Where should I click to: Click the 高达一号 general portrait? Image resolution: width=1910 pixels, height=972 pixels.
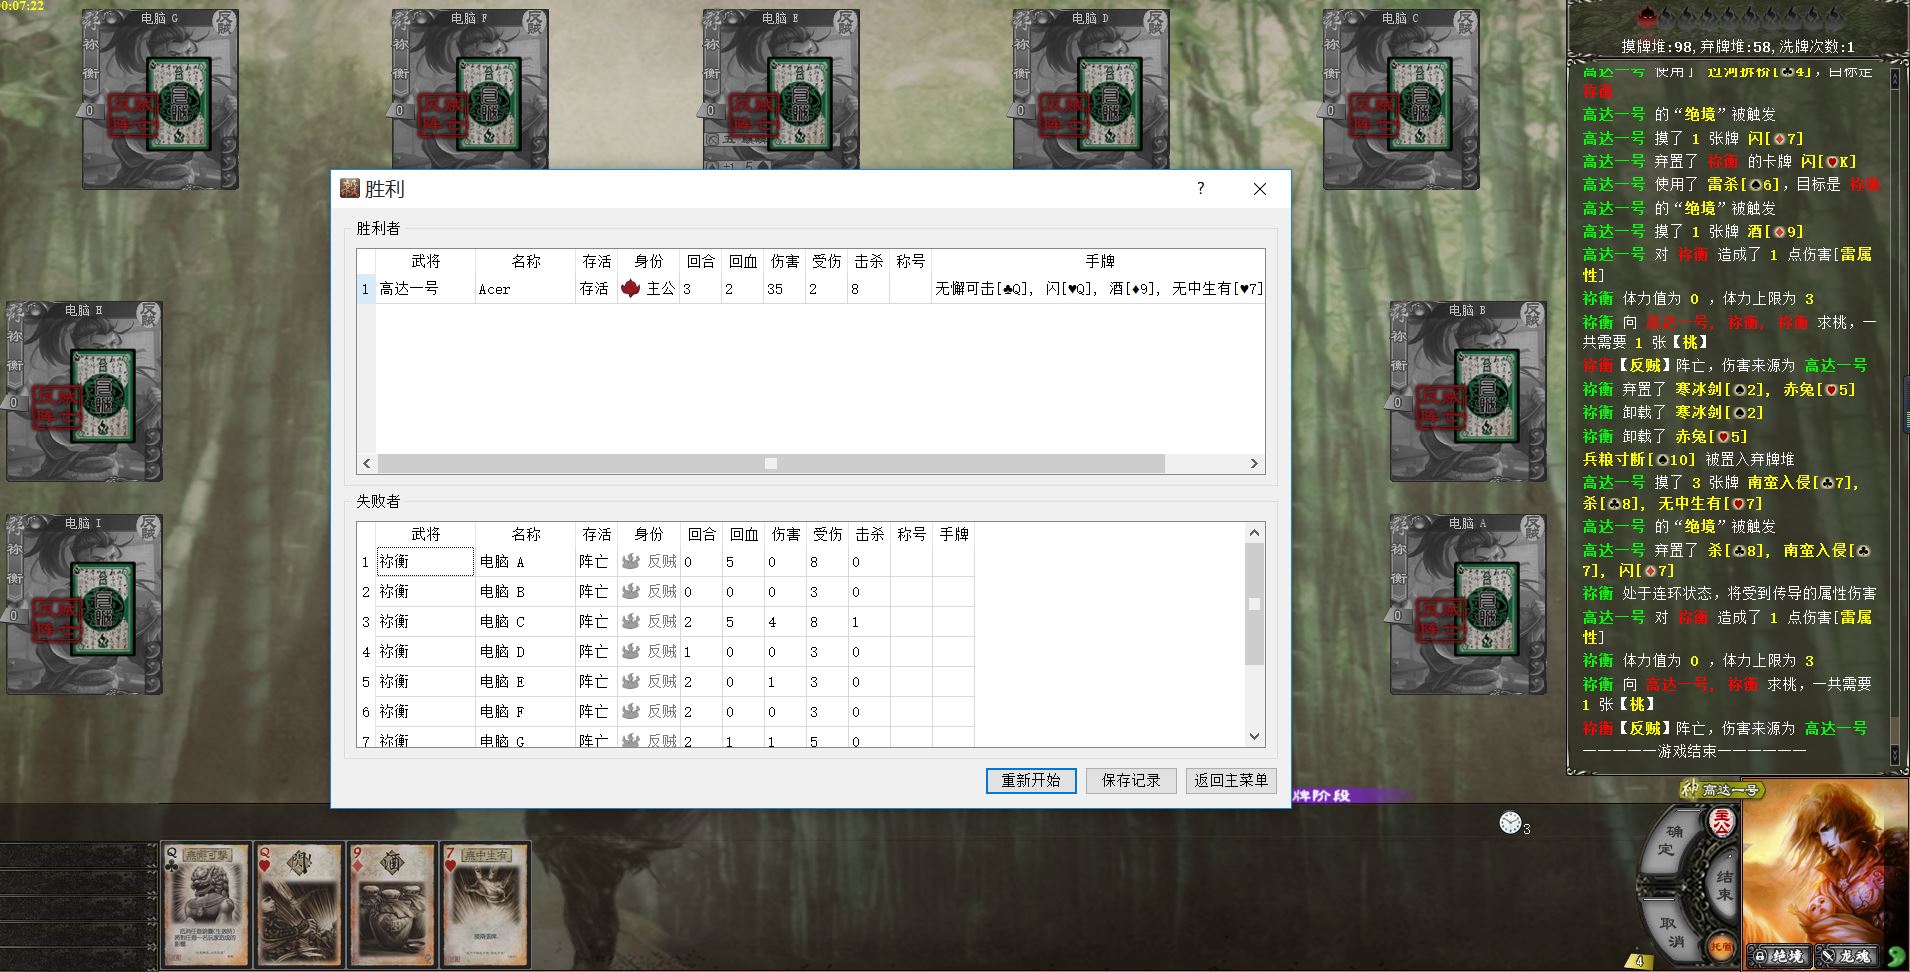pyautogui.click(x=1825, y=870)
